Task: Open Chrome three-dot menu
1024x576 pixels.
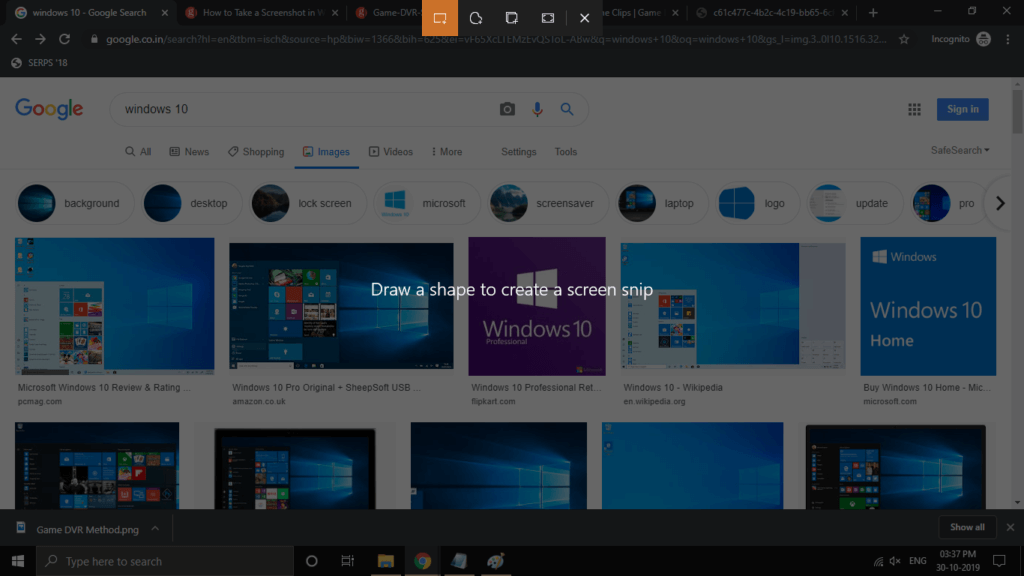Action: pyautogui.click(x=1008, y=39)
